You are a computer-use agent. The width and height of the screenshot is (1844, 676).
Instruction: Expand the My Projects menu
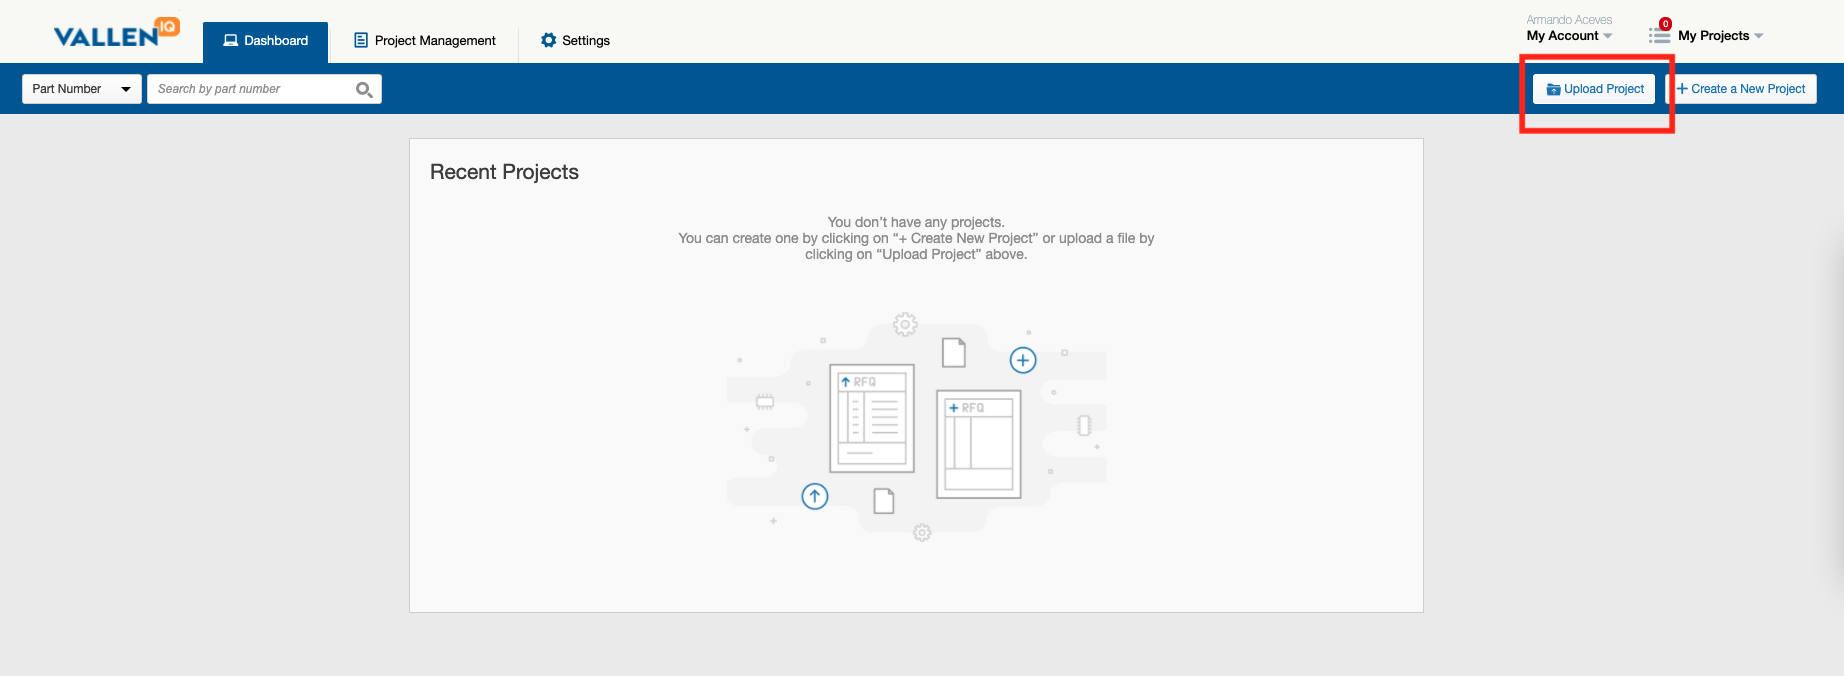coord(1720,36)
